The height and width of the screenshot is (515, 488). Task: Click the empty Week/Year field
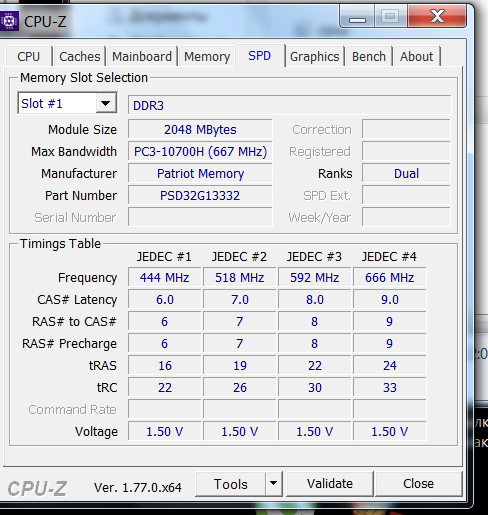[406, 217]
